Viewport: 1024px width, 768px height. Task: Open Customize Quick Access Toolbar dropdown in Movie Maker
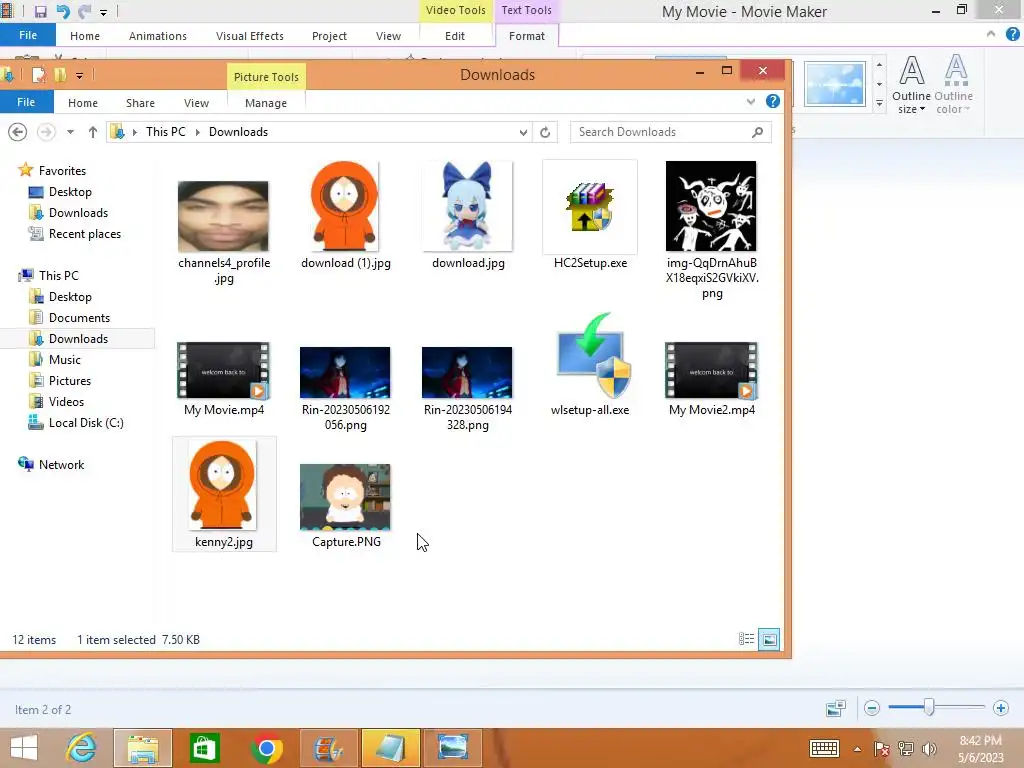[103, 12]
